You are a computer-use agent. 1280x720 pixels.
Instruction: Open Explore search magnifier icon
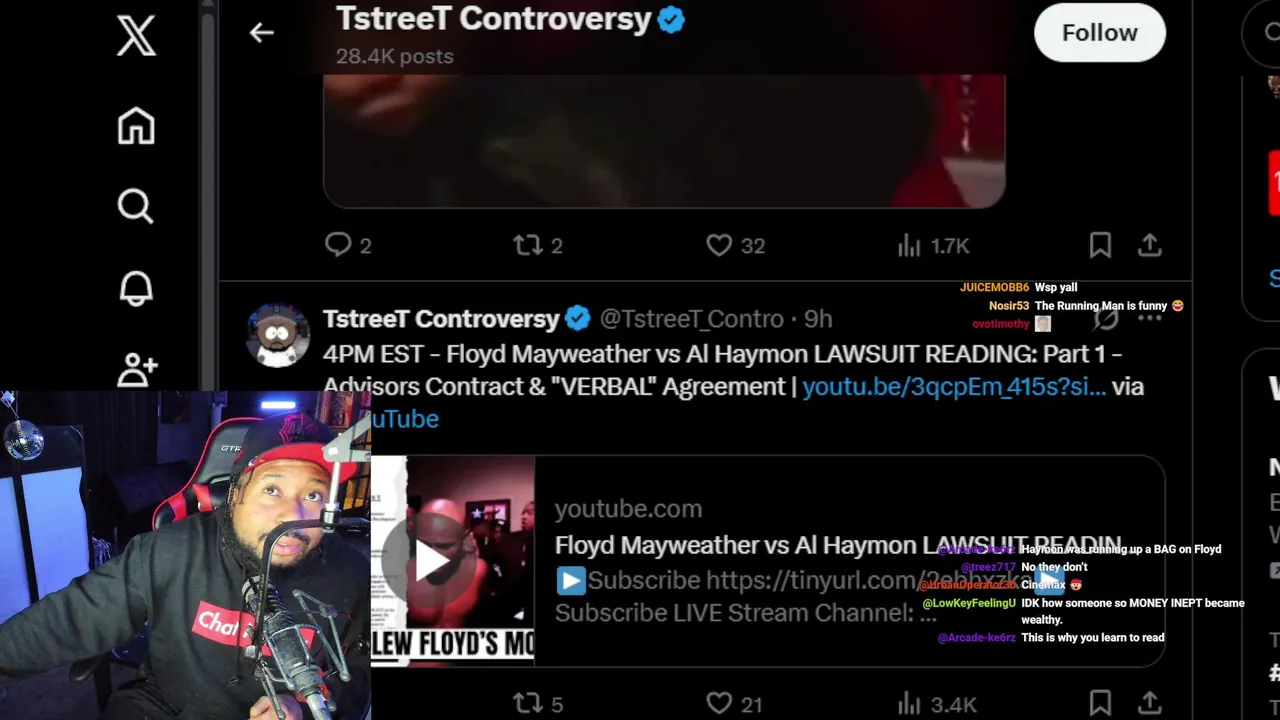[136, 207]
